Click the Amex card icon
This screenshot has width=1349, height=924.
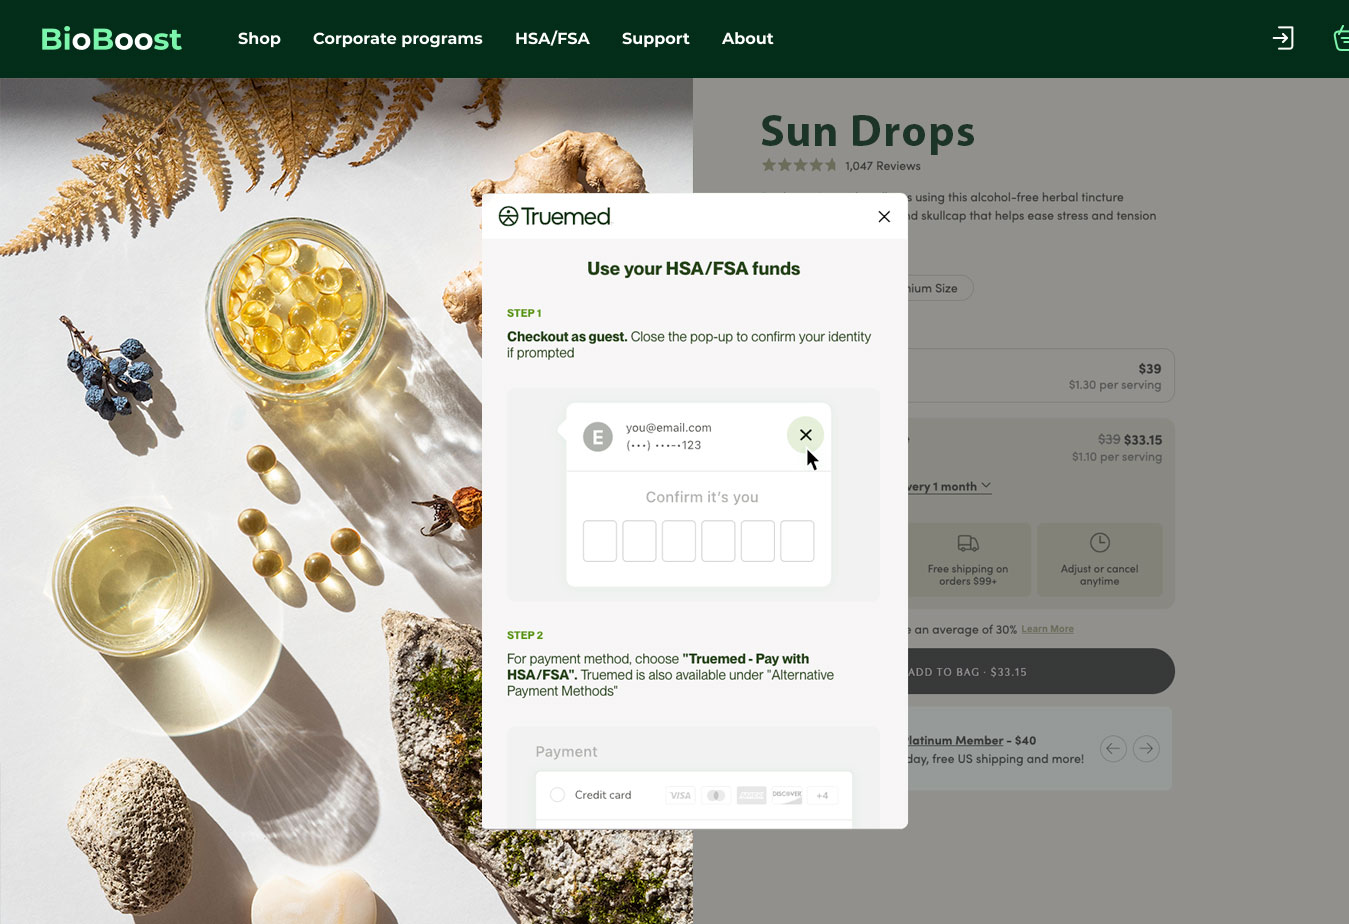click(x=751, y=795)
